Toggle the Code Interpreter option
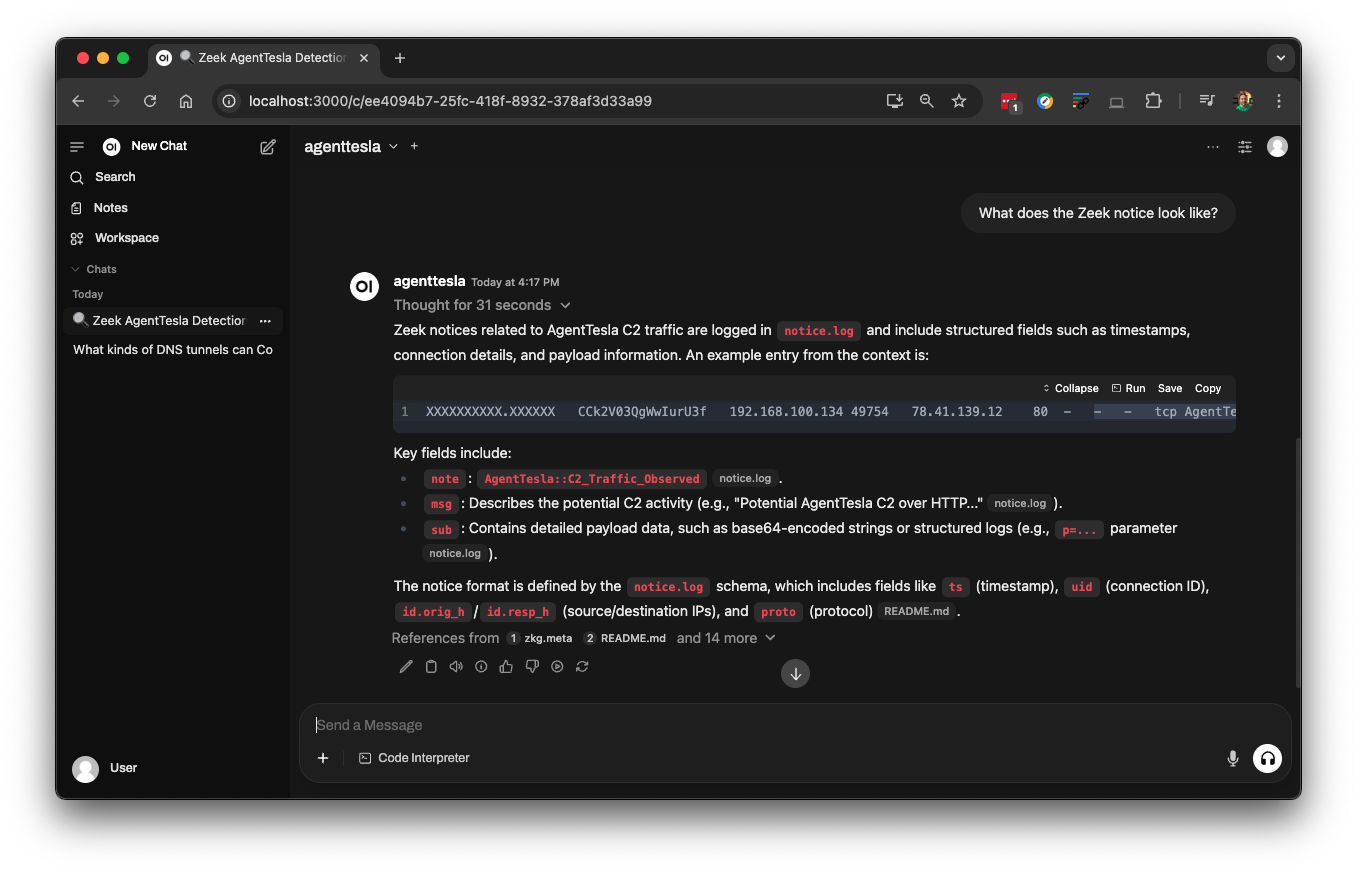 (x=414, y=758)
